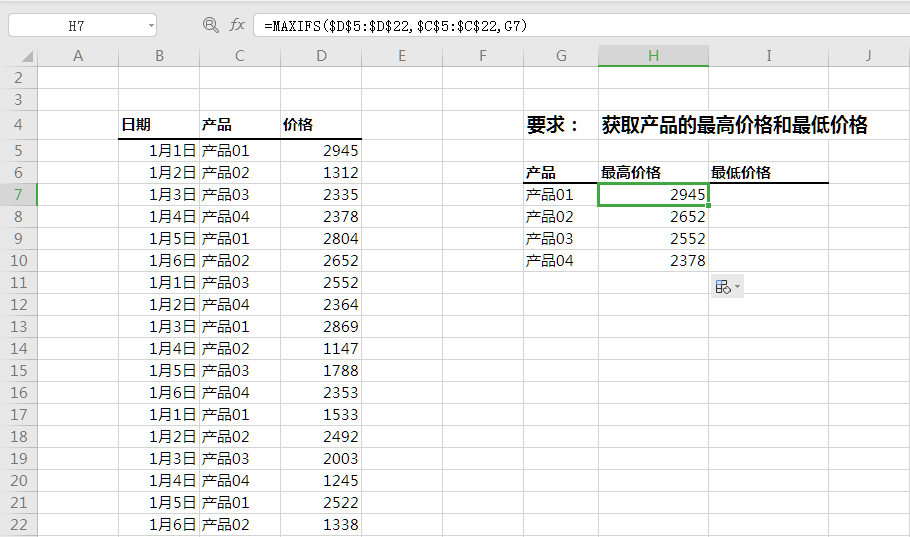910x537 pixels.
Task: Select column H header
Action: click(653, 56)
